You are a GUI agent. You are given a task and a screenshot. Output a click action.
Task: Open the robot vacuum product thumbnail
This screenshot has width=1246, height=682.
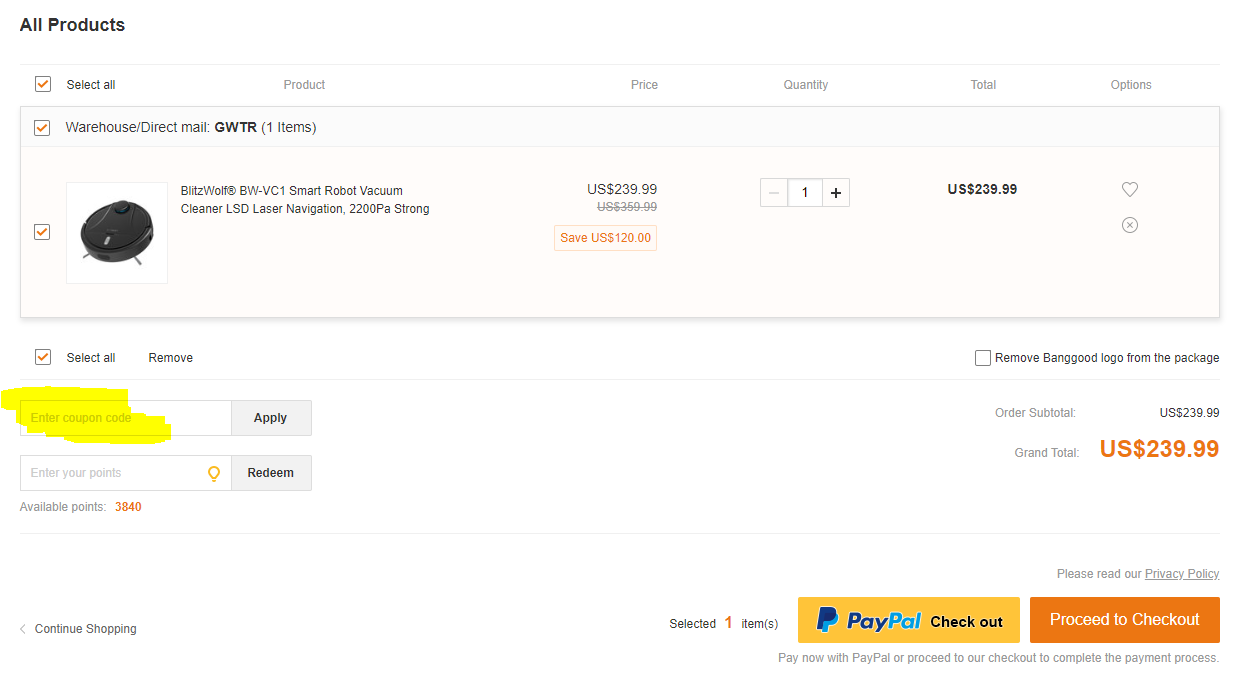tap(117, 233)
